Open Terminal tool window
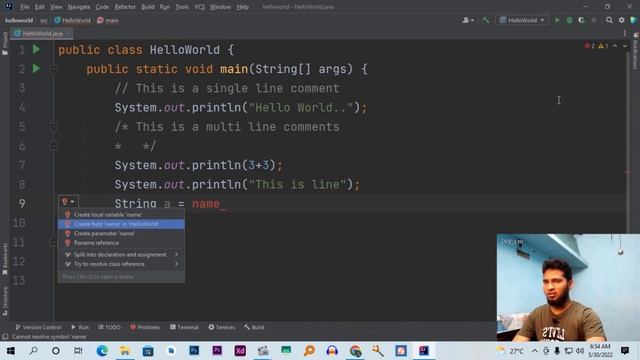Image resolution: width=640 pixels, height=360 pixels. [x=184, y=327]
